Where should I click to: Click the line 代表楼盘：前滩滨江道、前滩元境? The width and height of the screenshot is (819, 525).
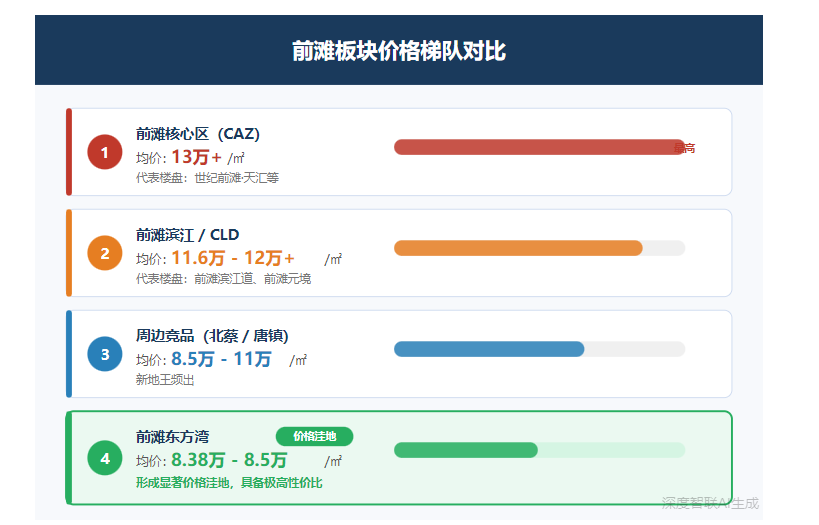point(224,279)
